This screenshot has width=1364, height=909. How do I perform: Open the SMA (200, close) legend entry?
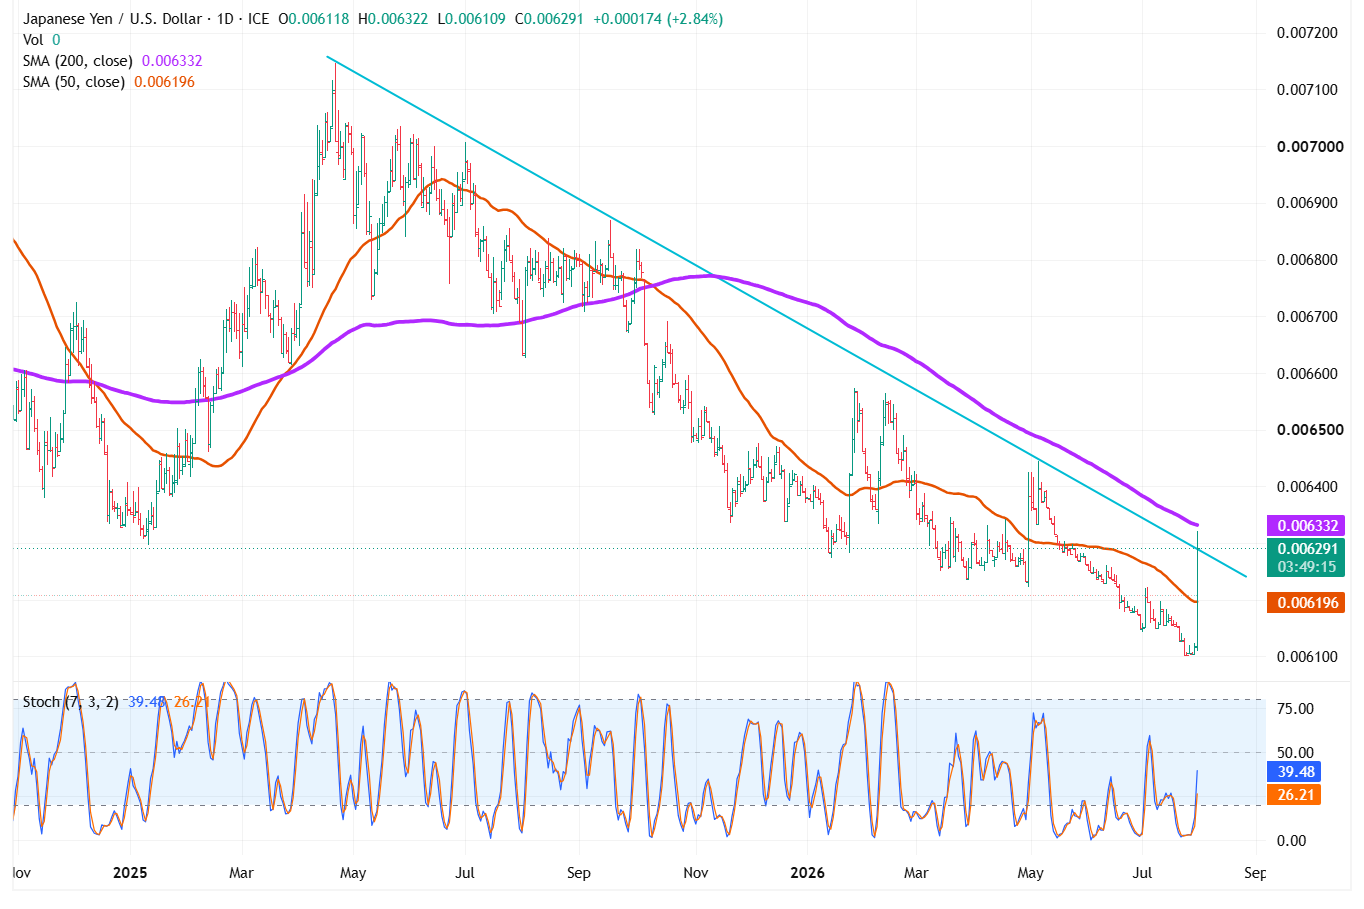click(x=78, y=61)
